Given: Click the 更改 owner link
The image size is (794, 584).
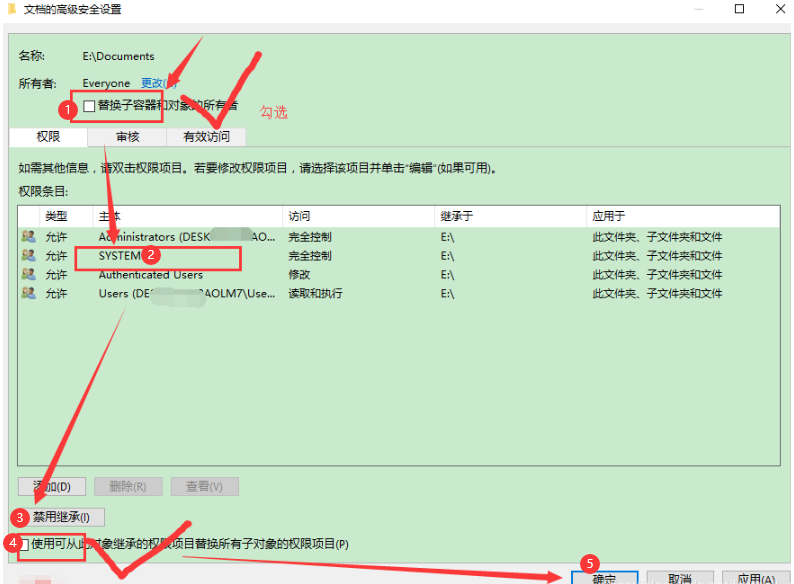Looking at the screenshot, I should tap(158, 83).
